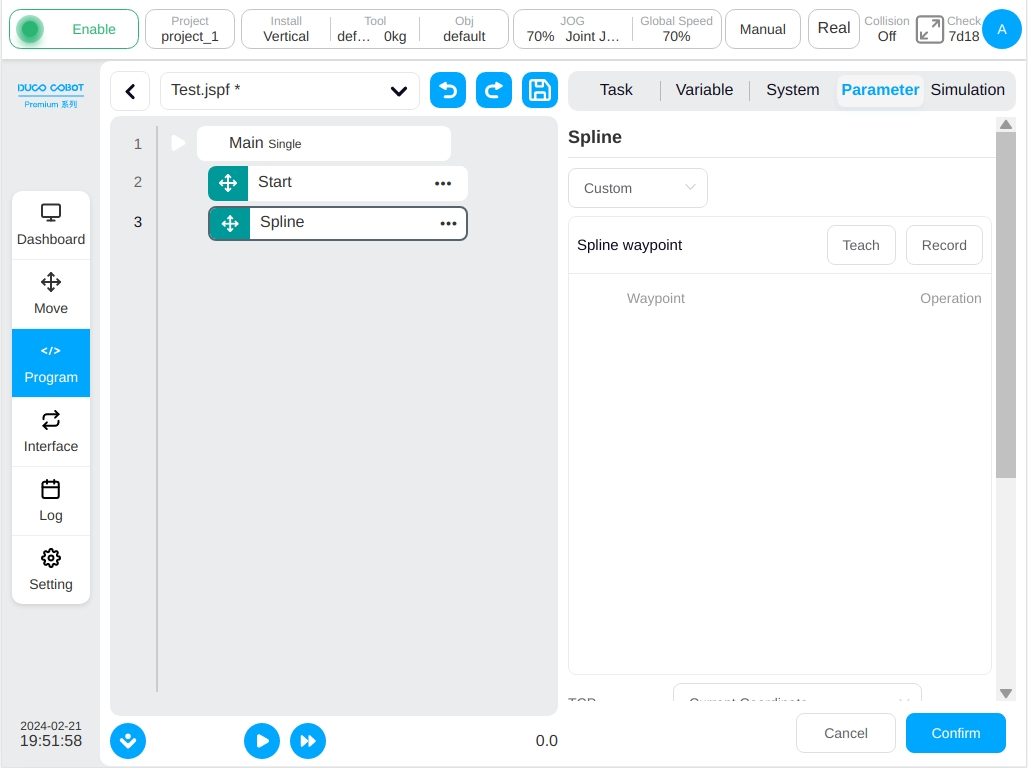
Task: Click the blue down-chevron circle button
Action: [128, 741]
